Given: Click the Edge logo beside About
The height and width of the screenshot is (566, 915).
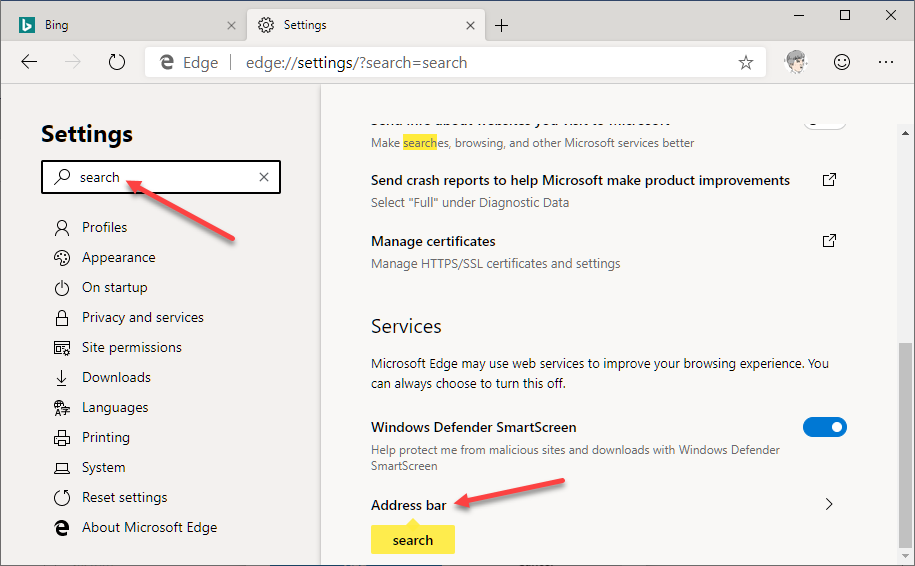Looking at the screenshot, I should (x=62, y=528).
